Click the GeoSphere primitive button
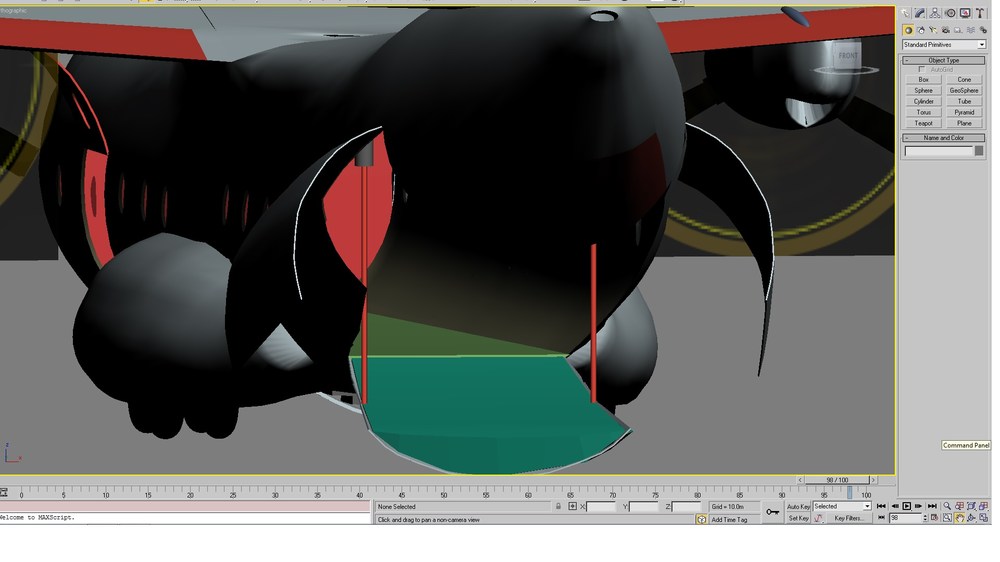This screenshot has width=1000, height=562. coord(964,91)
